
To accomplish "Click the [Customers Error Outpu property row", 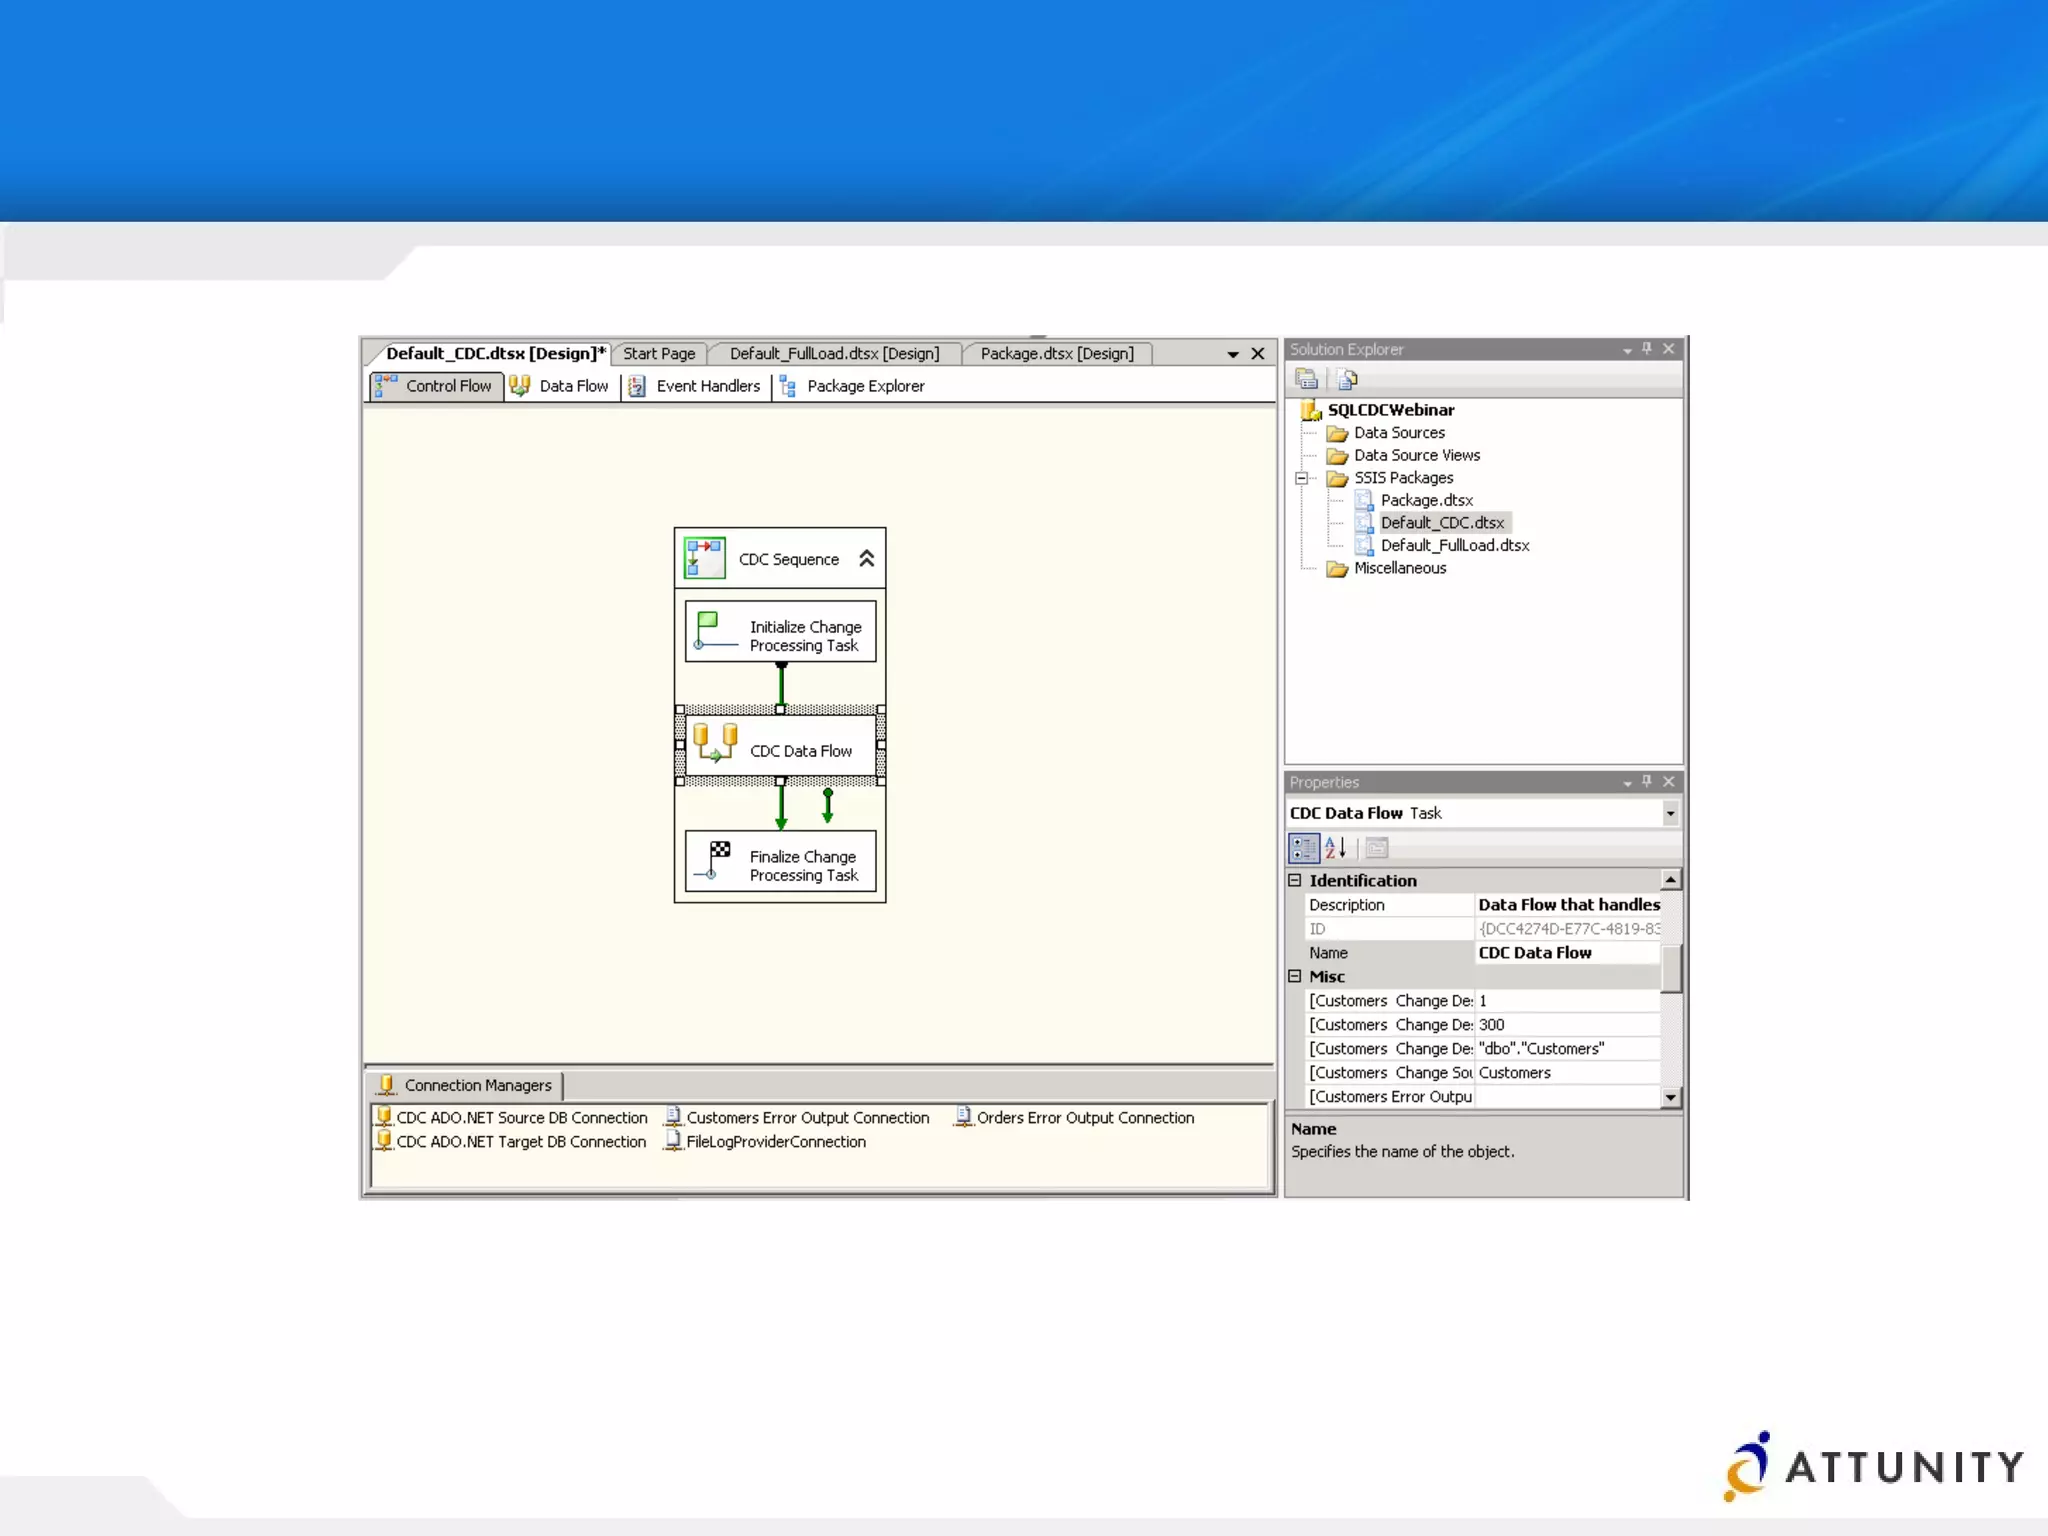I will tap(1484, 1097).
